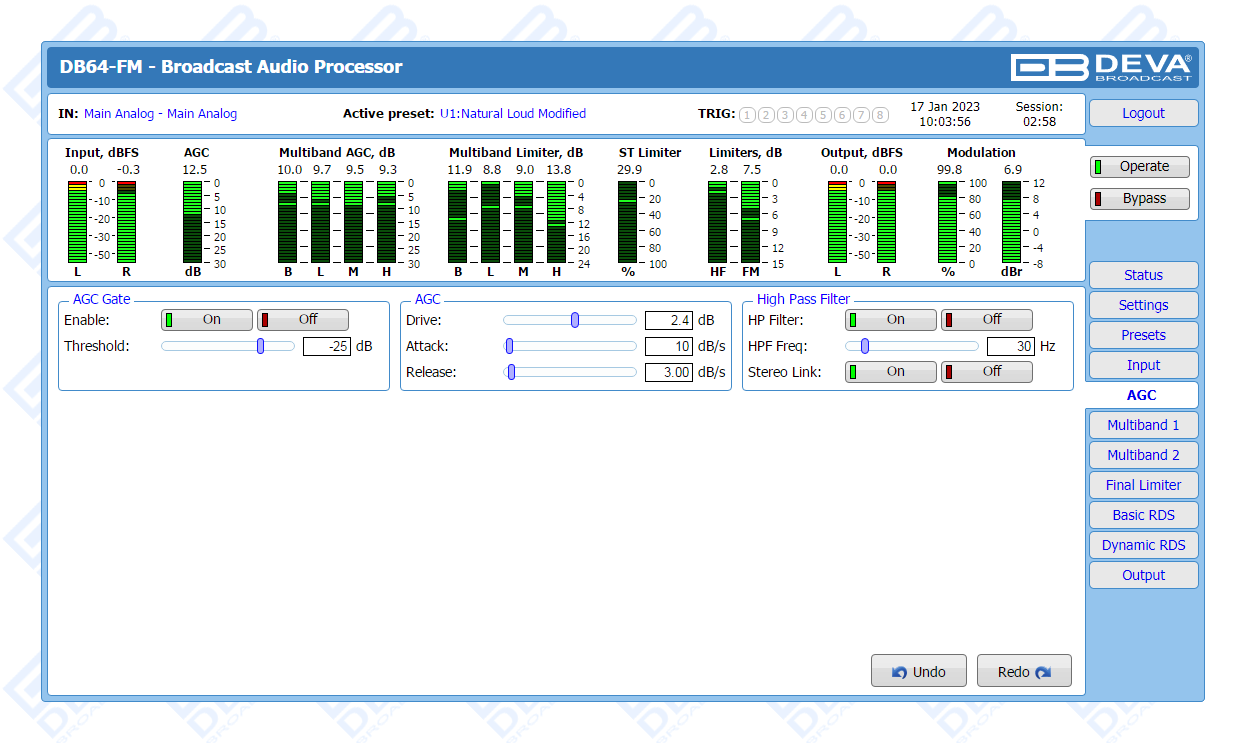The image size is (1246, 743).
Task: Undo the last change
Action: click(x=918, y=672)
